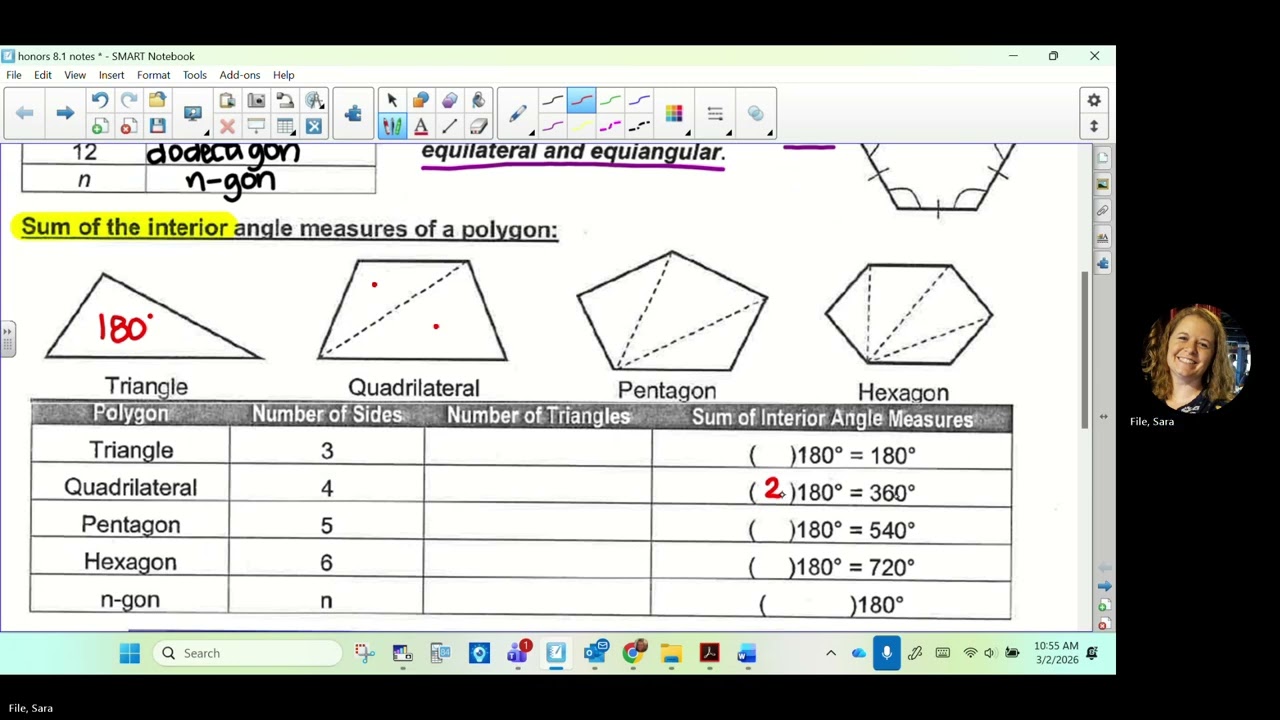Activate the Pens tool
1280x720 pixels.
[392, 126]
